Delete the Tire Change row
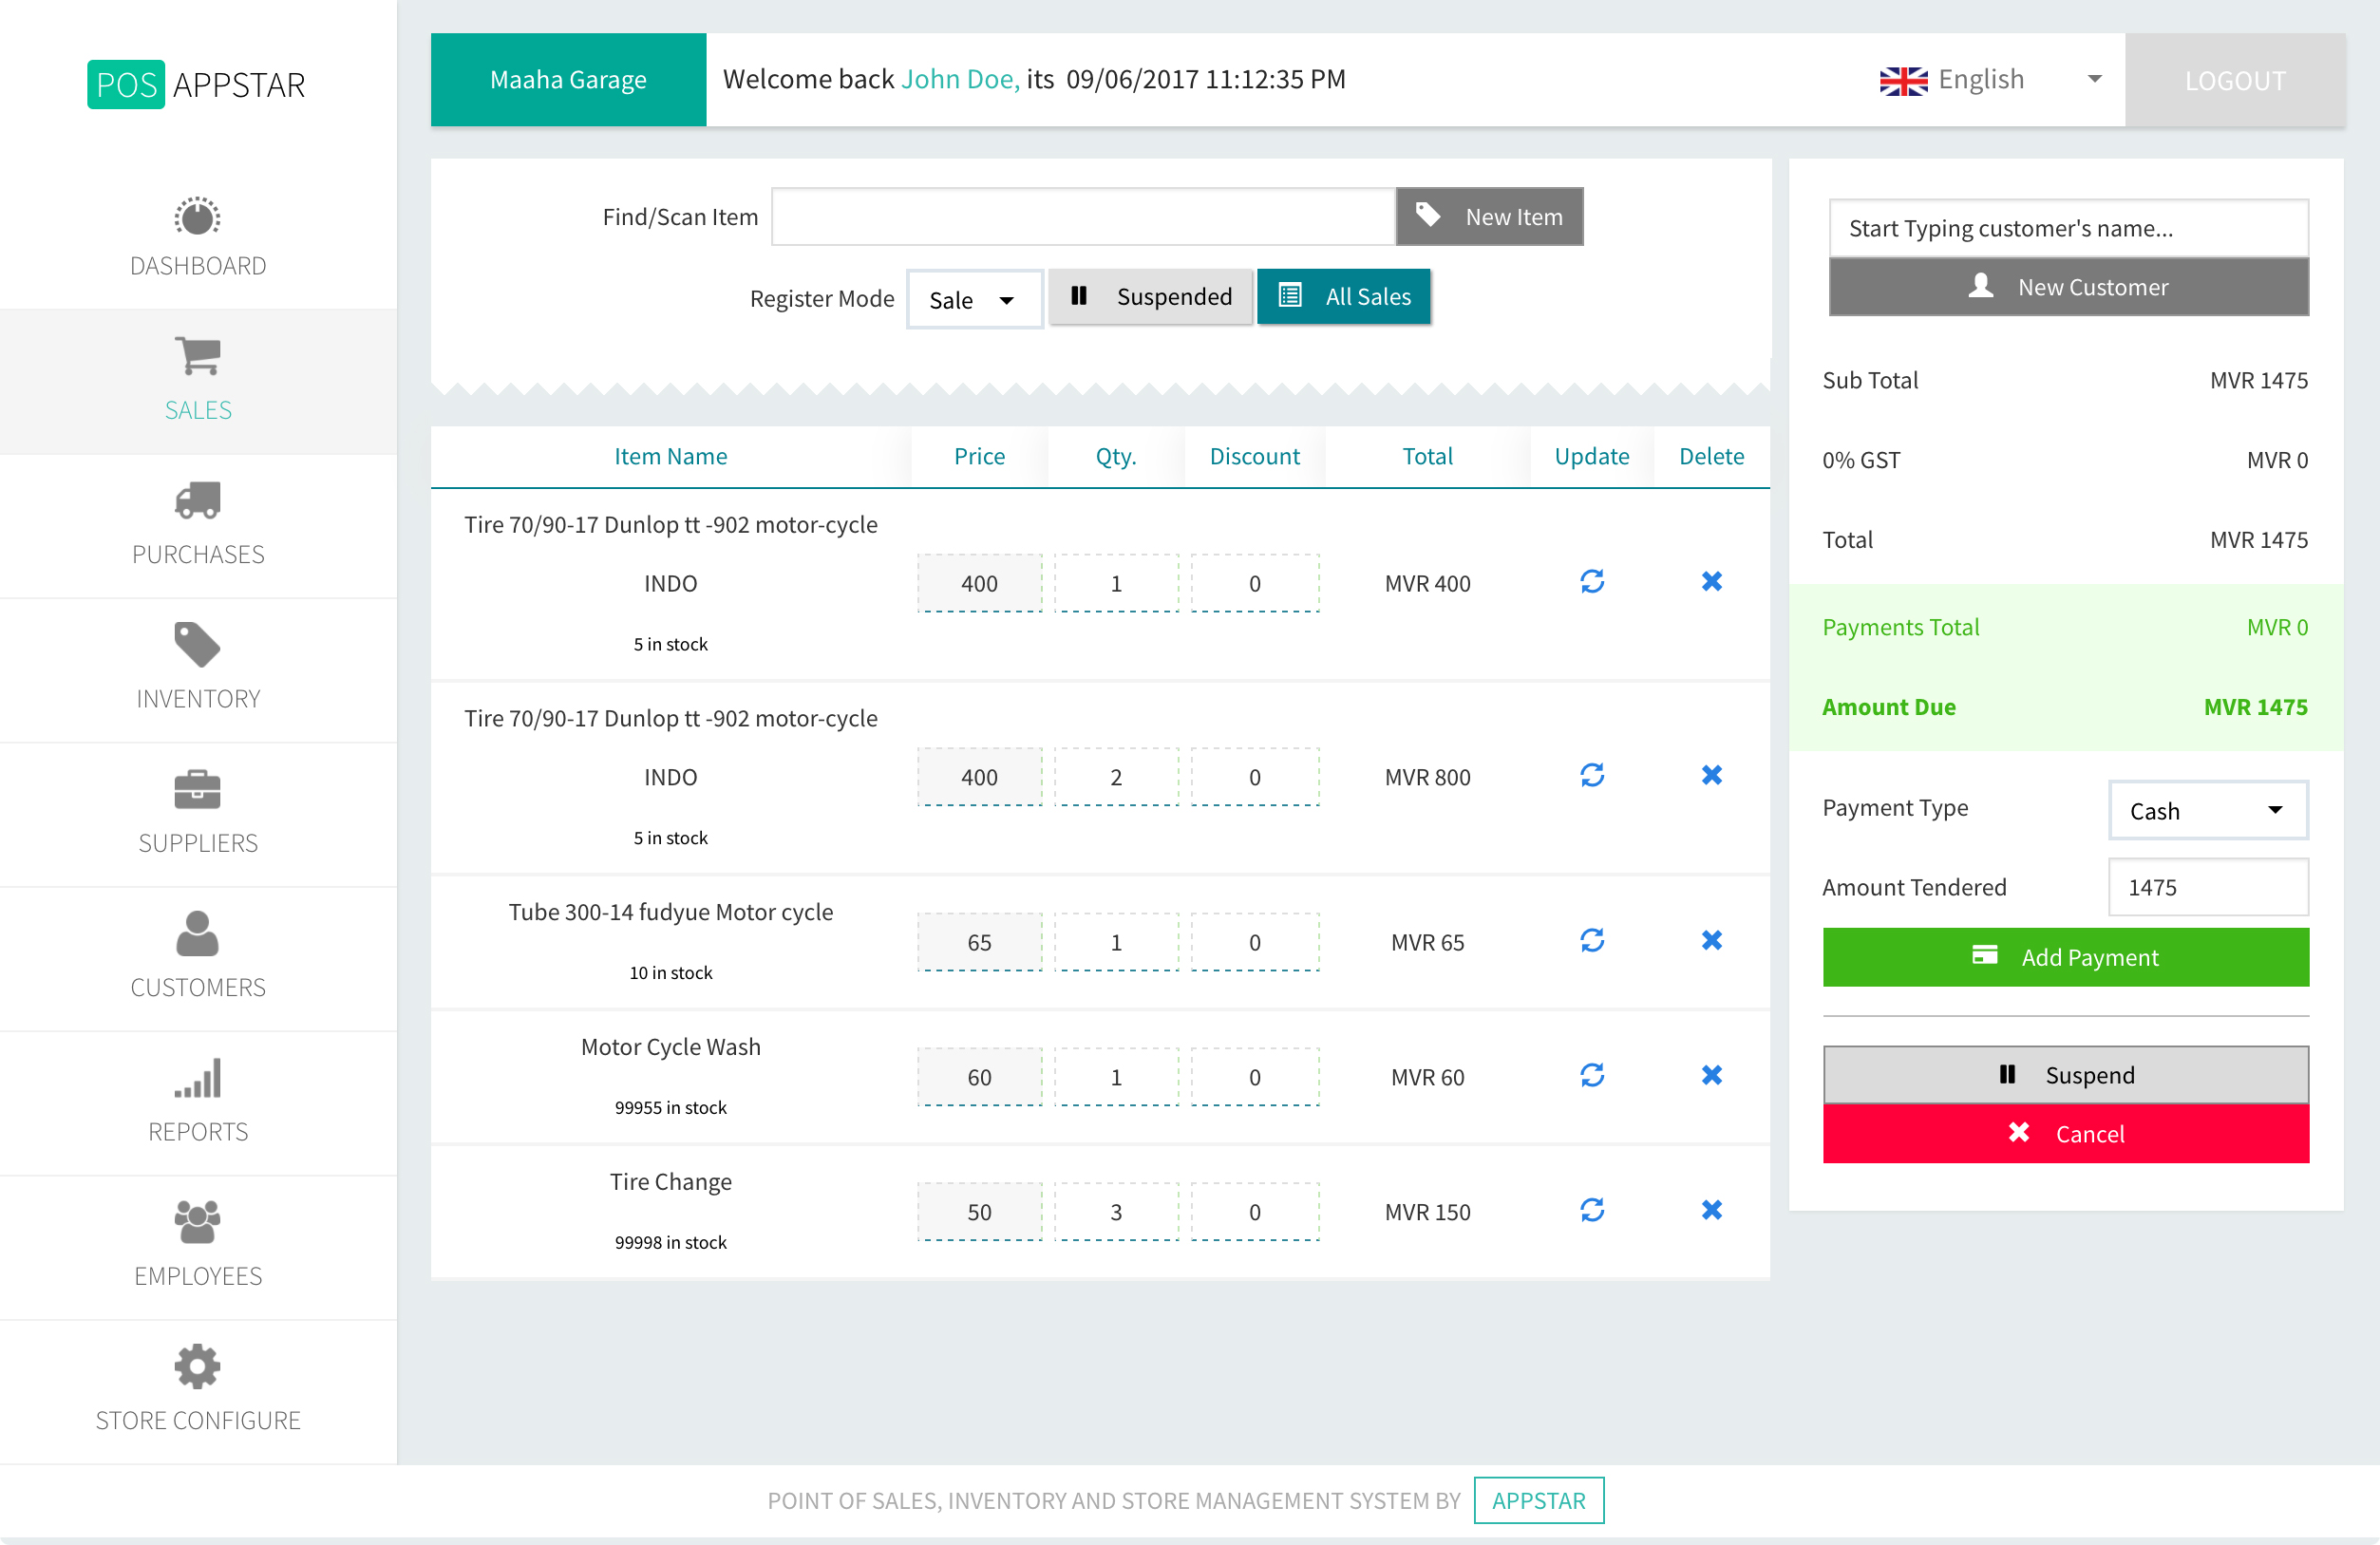The image size is (2380, 1545). pos(1711,1211)
